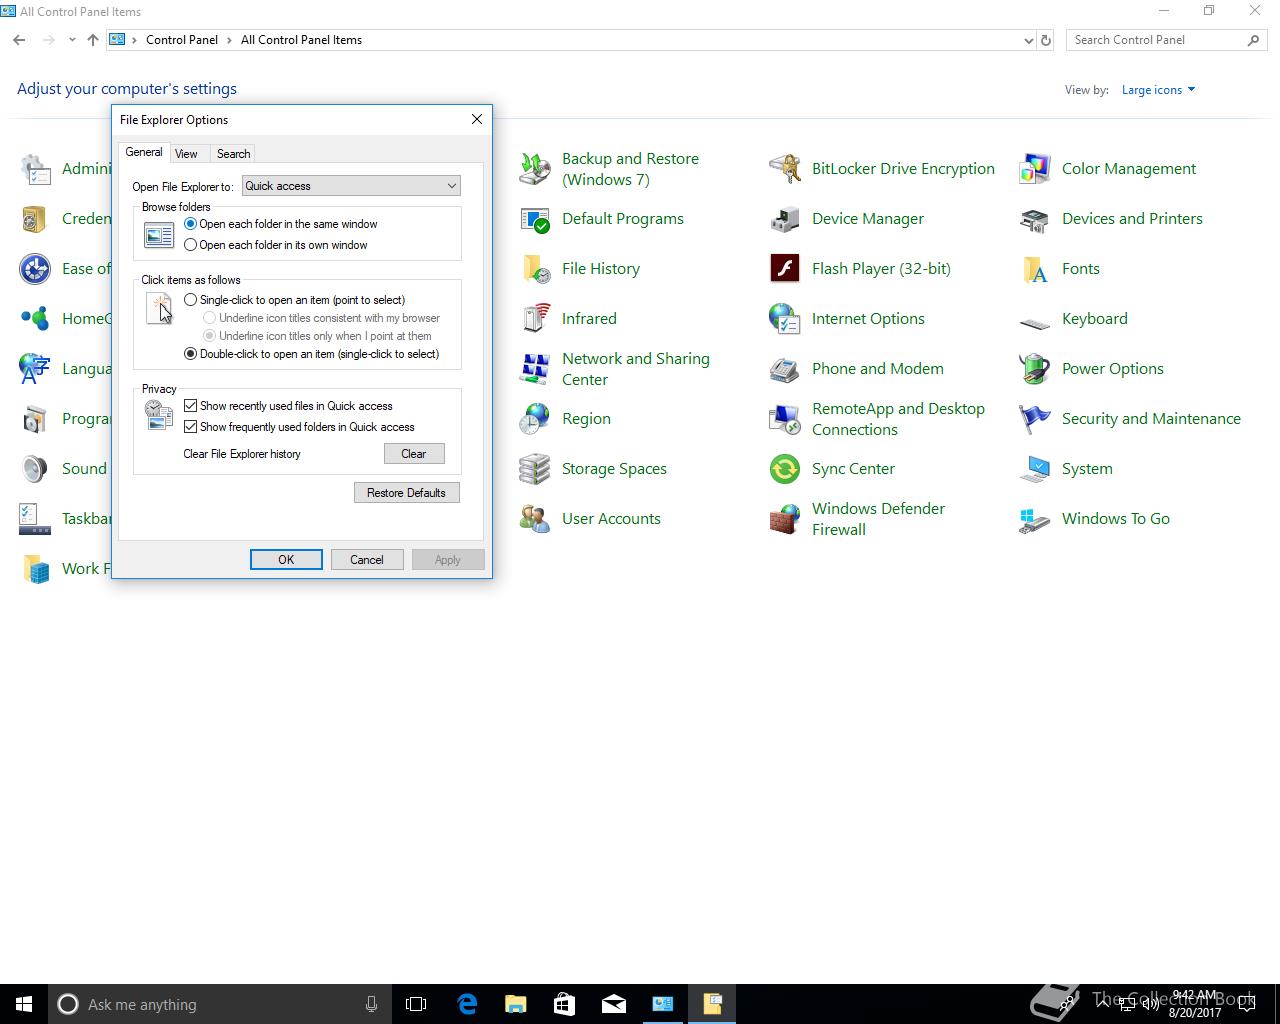Open the View by Large icons dropdown
Screen dimensions: 1280x1024
pos(1158,90)
